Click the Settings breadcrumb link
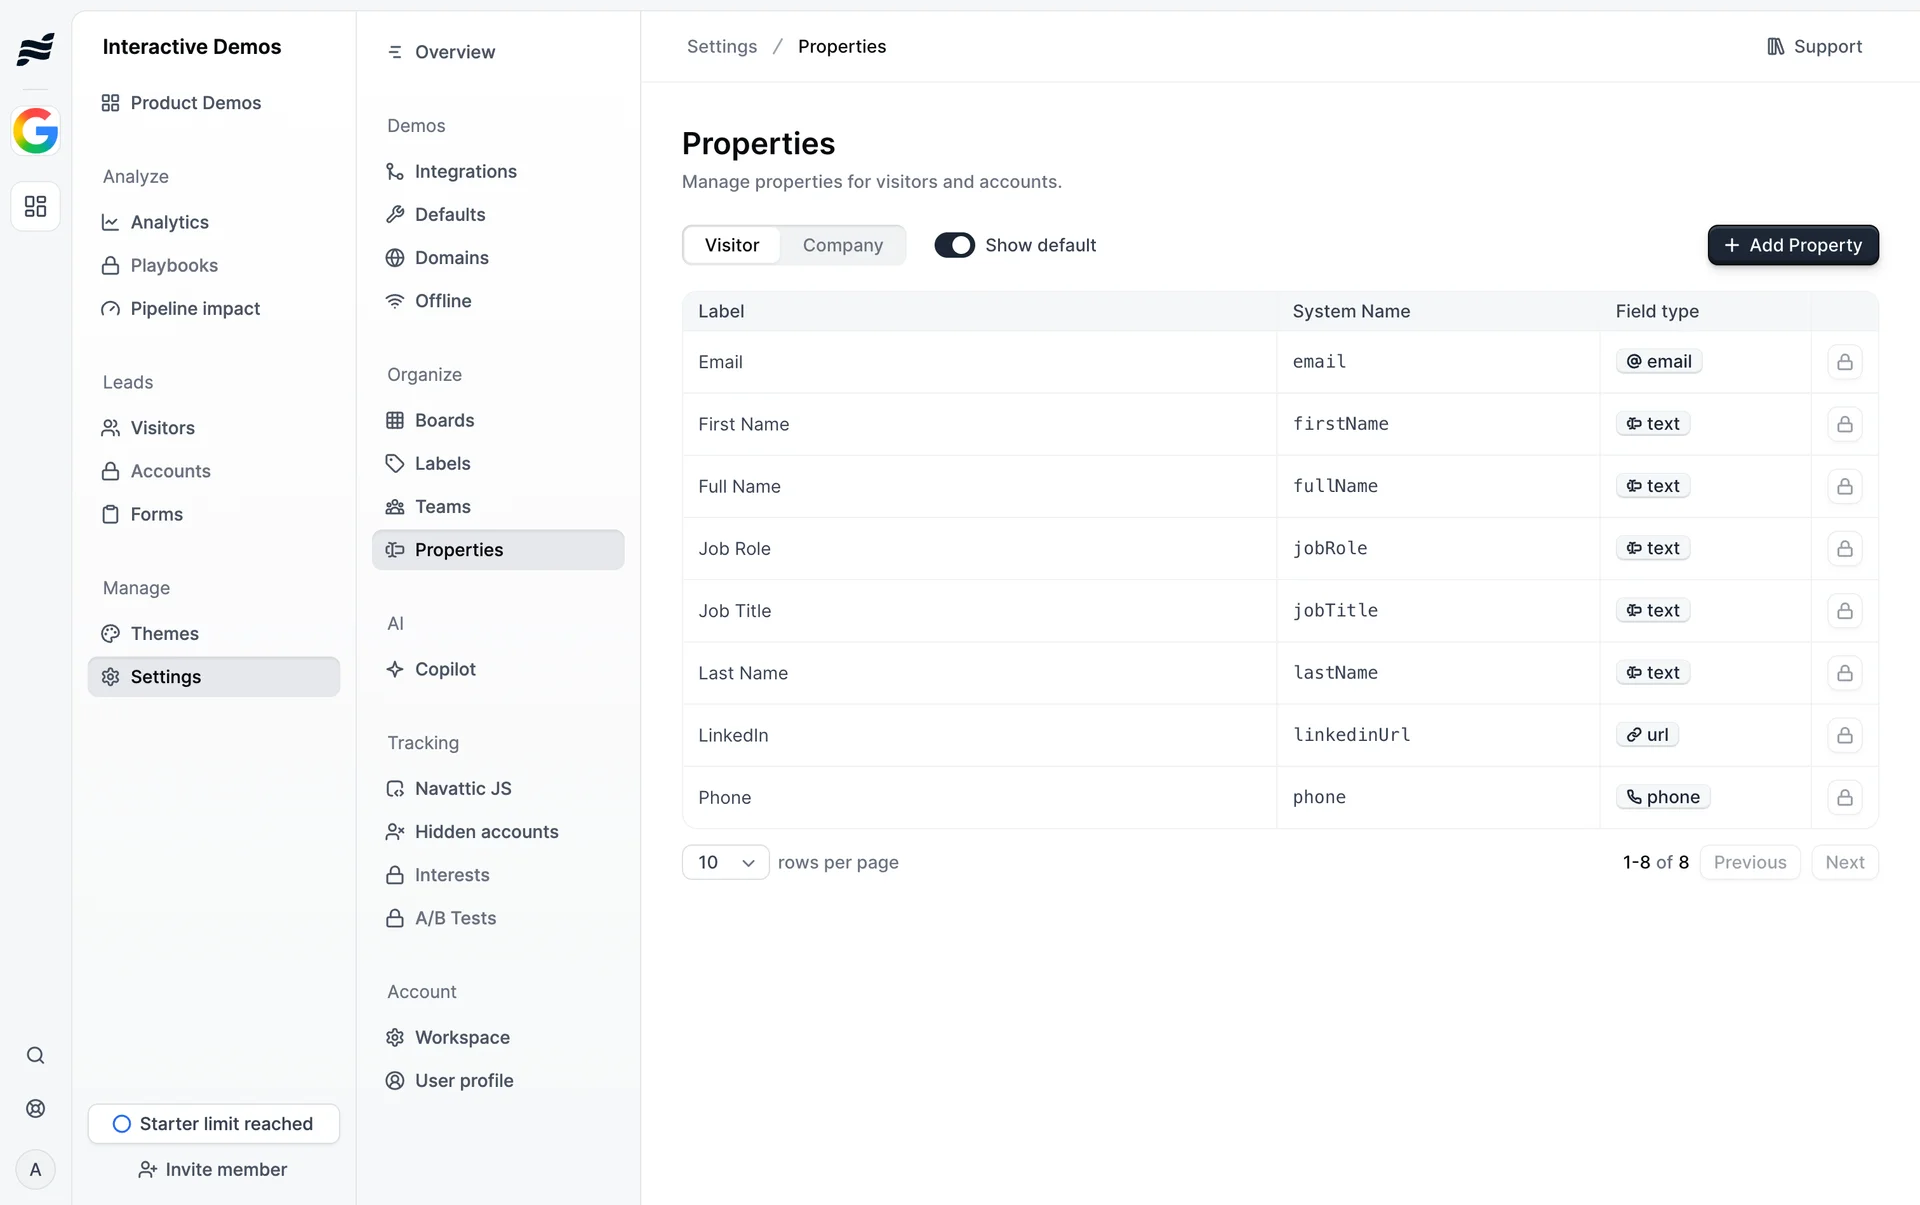This screenshot has height=1205, width=1920. click(721, 47)
